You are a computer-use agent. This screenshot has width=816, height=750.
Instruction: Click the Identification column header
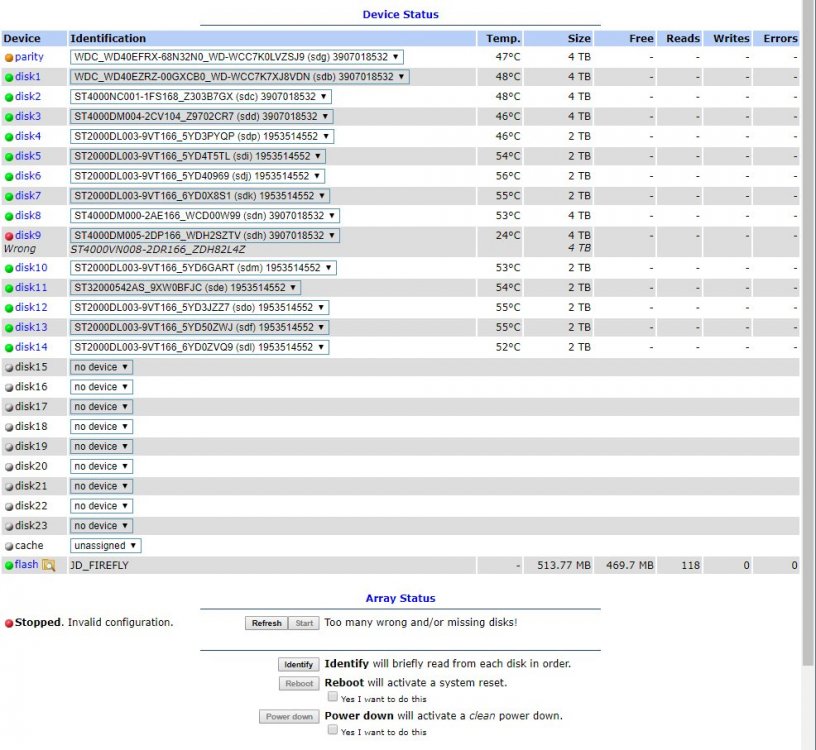108,38
